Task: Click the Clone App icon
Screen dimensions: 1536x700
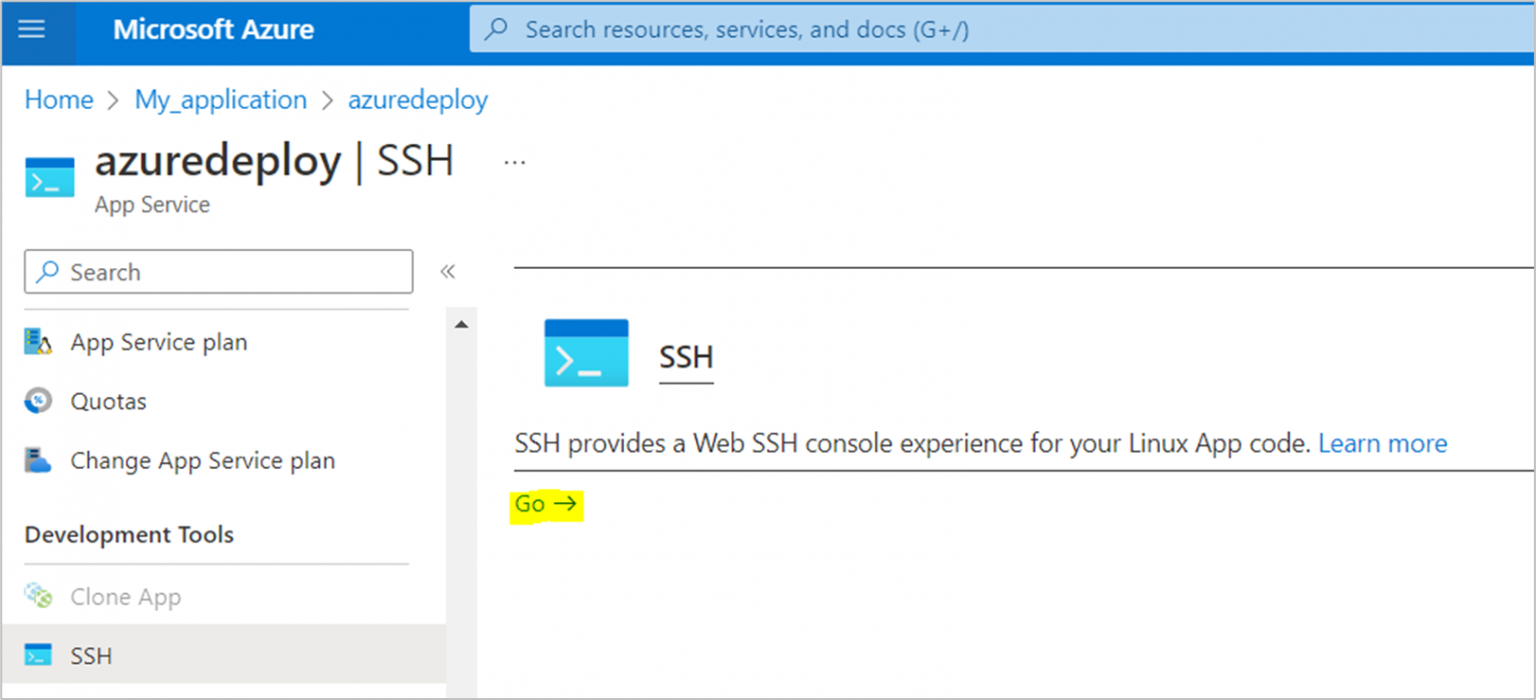Action: [x=36, y=596]
